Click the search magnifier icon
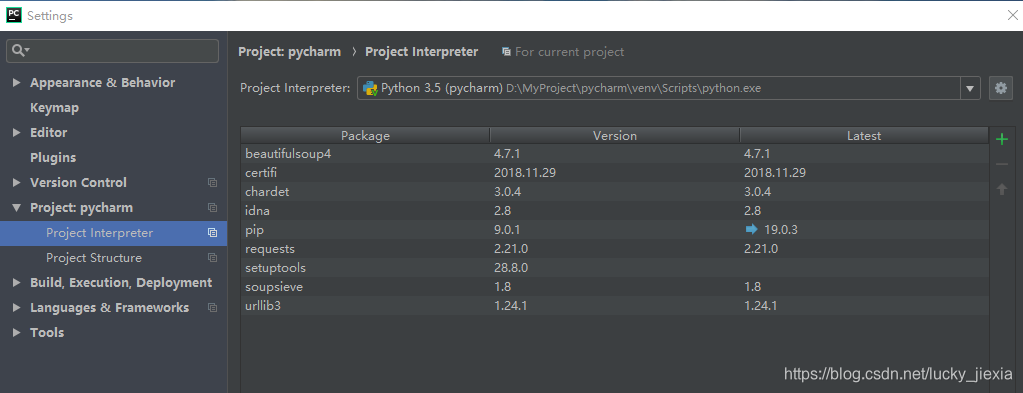Viewport: 1023px width, 393px height. (x=18, y=50)
